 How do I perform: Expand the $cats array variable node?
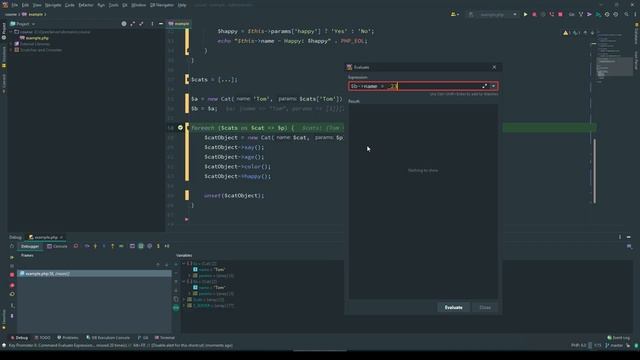pyautogui.click(x=184, y=300)
